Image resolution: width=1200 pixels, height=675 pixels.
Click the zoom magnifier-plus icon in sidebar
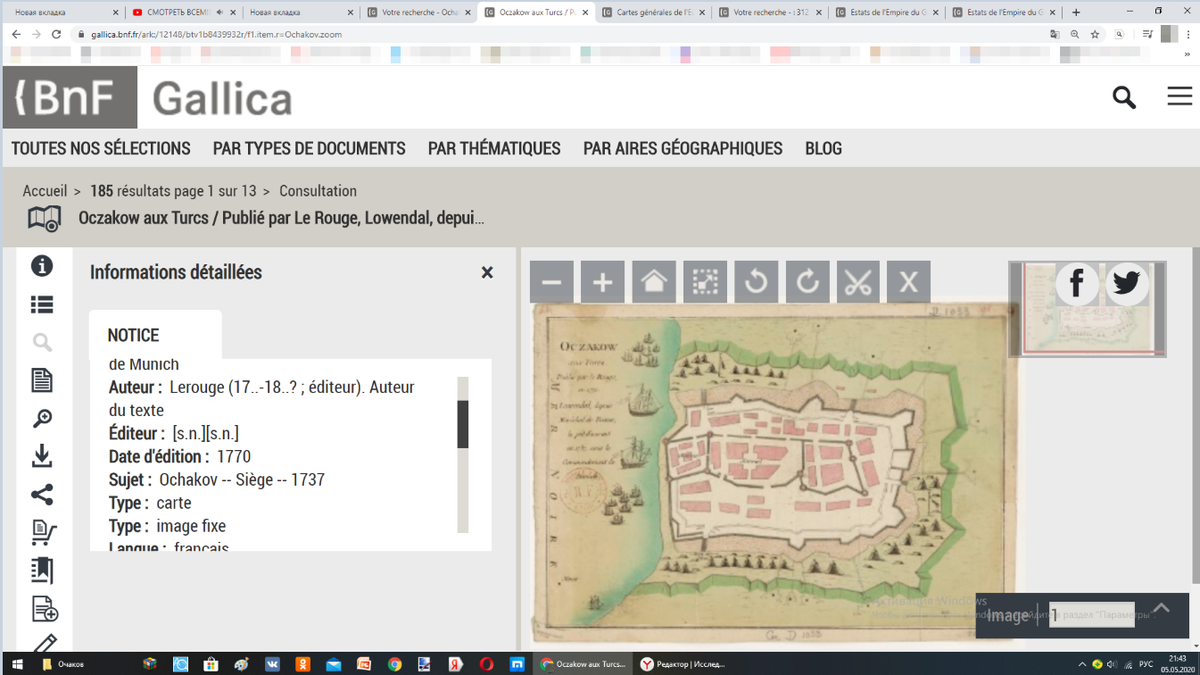coord(42,418)
